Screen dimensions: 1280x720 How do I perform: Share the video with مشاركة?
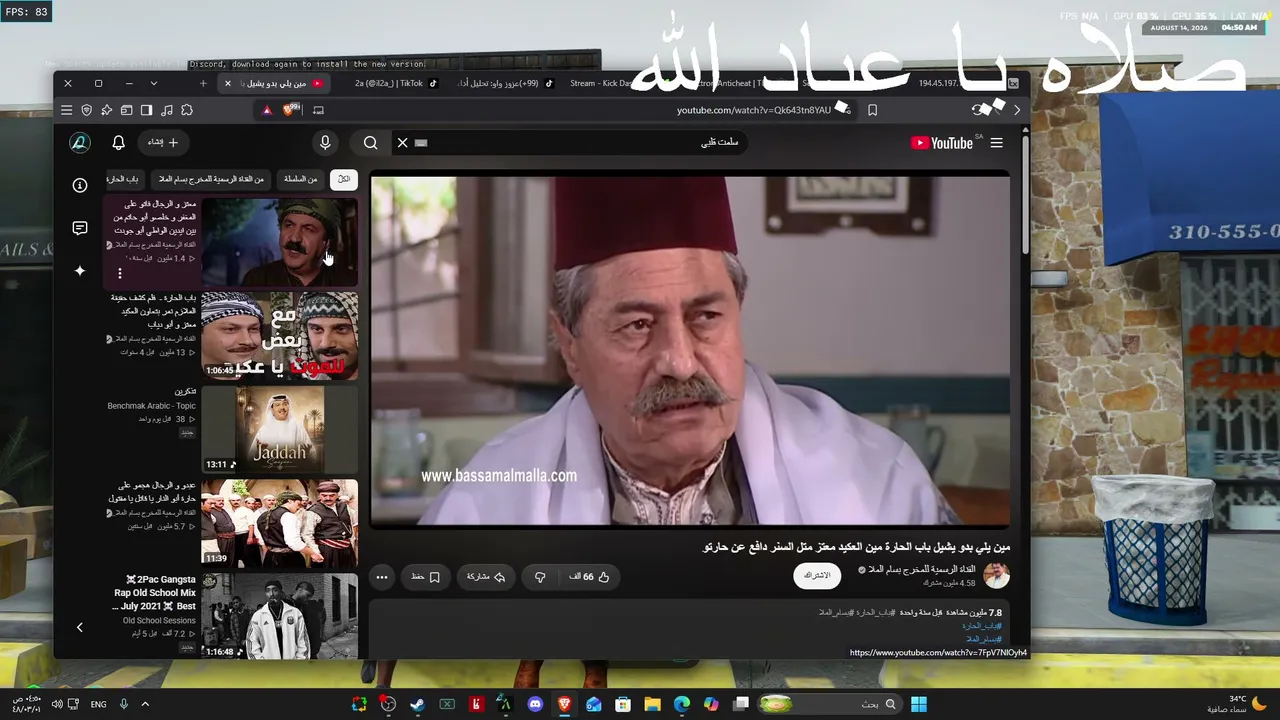coord(486,577)
